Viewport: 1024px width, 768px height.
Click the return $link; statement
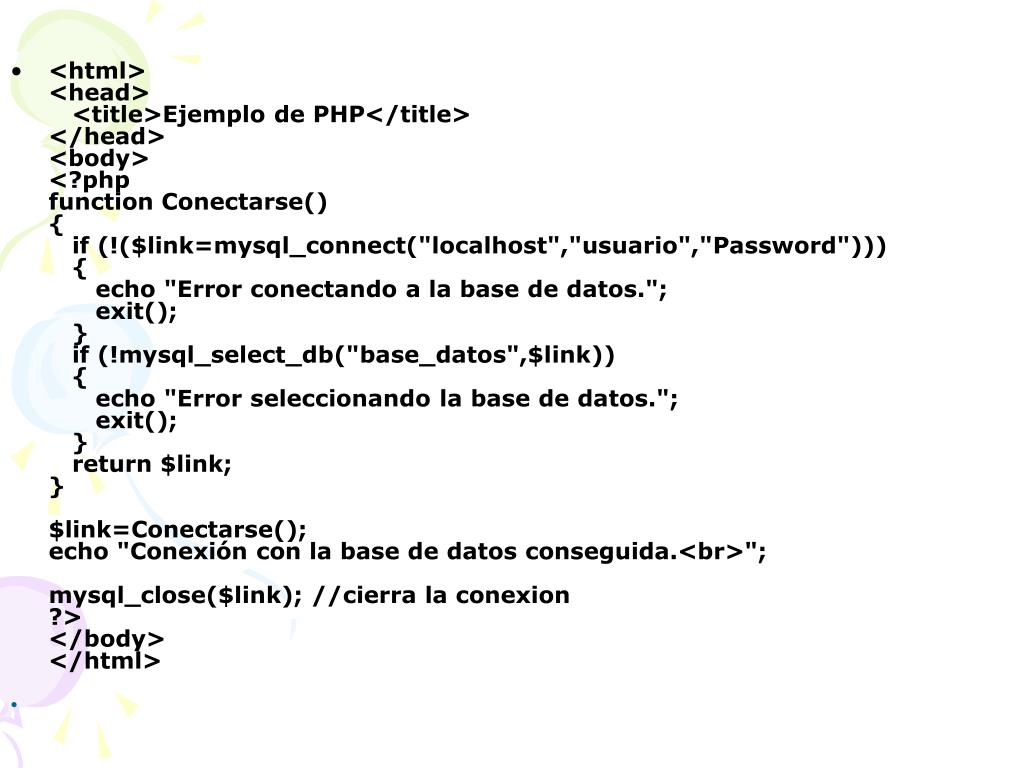152,464
